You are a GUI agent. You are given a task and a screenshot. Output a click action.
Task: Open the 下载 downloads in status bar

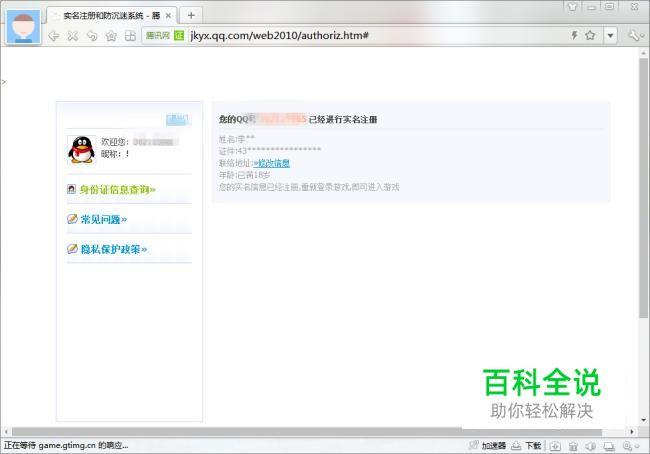tap(526, 446)
